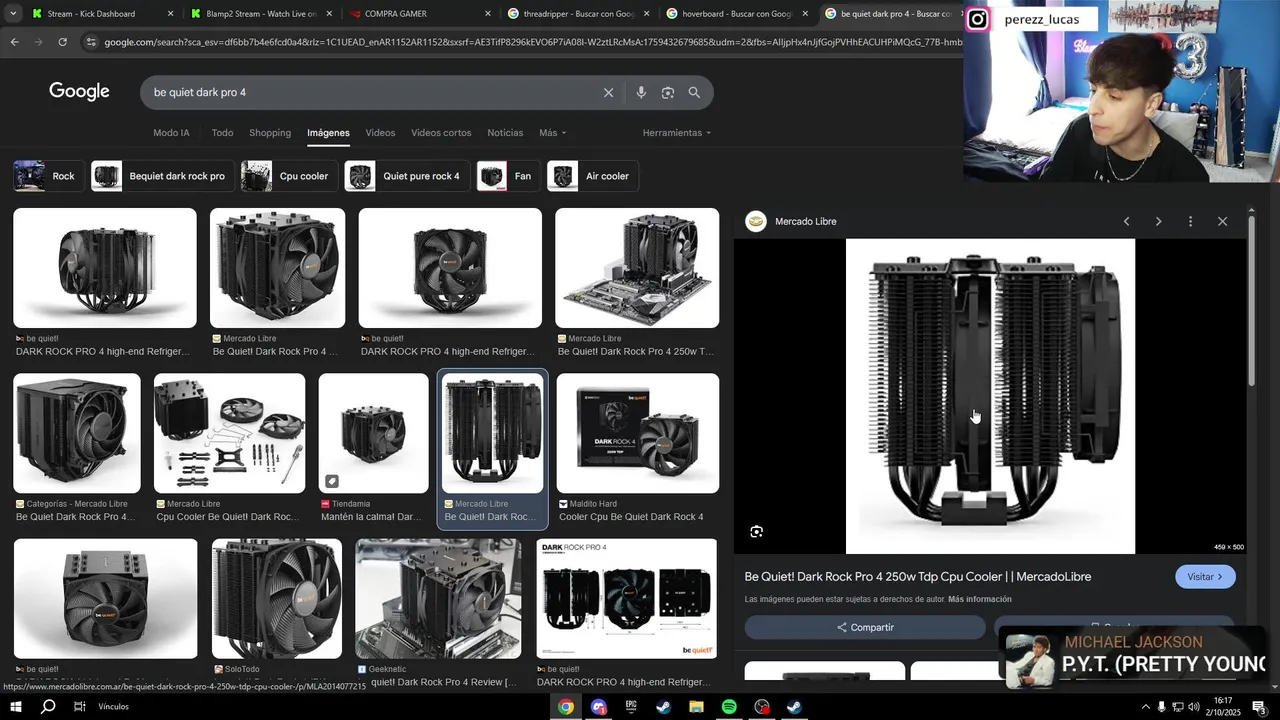Image resolution: width=1280 pixels, height=720 pixels.
Task: Open the volume control in system tray
Action: tap(1193, 707)
